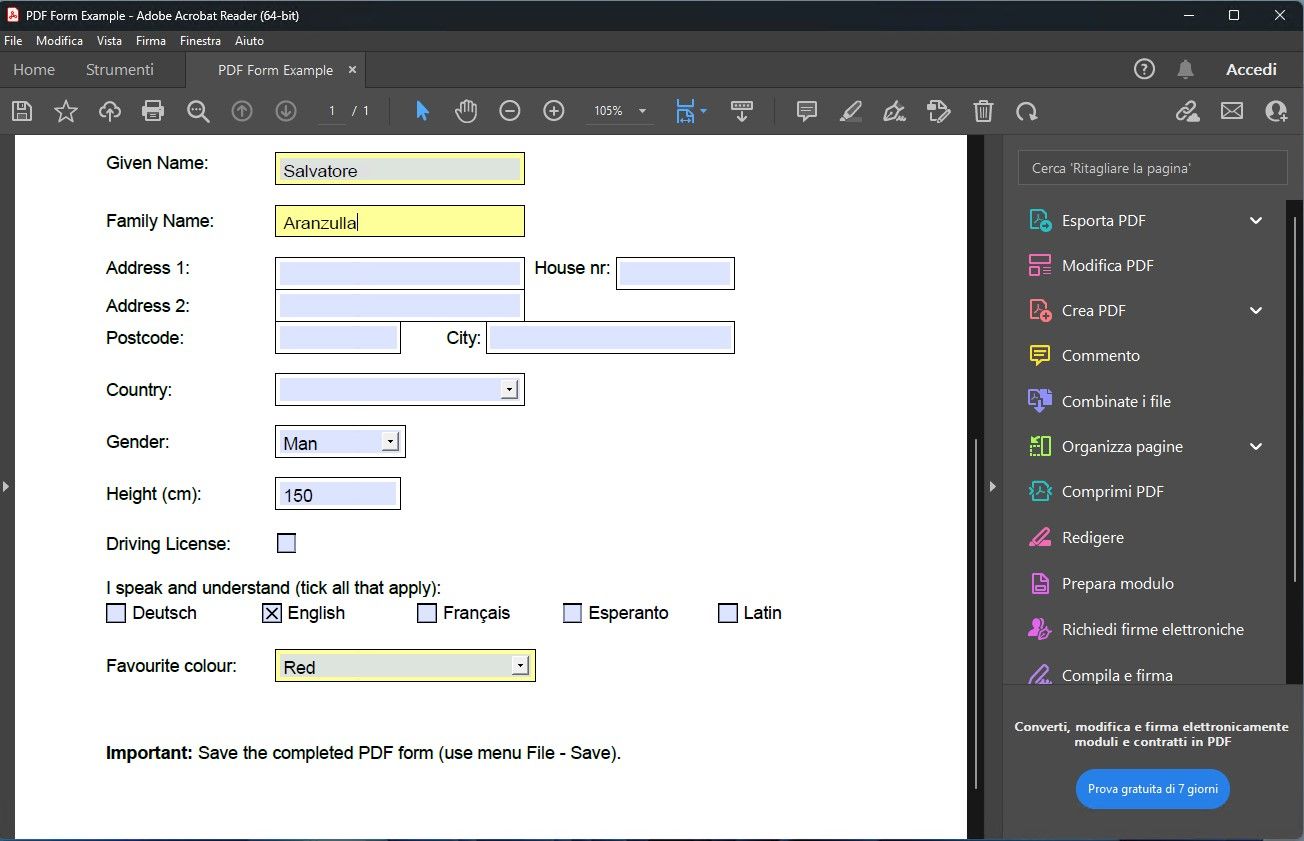Open the Firma menu
This screenshot has width=1304, height=841.
(x=150, y=41)
